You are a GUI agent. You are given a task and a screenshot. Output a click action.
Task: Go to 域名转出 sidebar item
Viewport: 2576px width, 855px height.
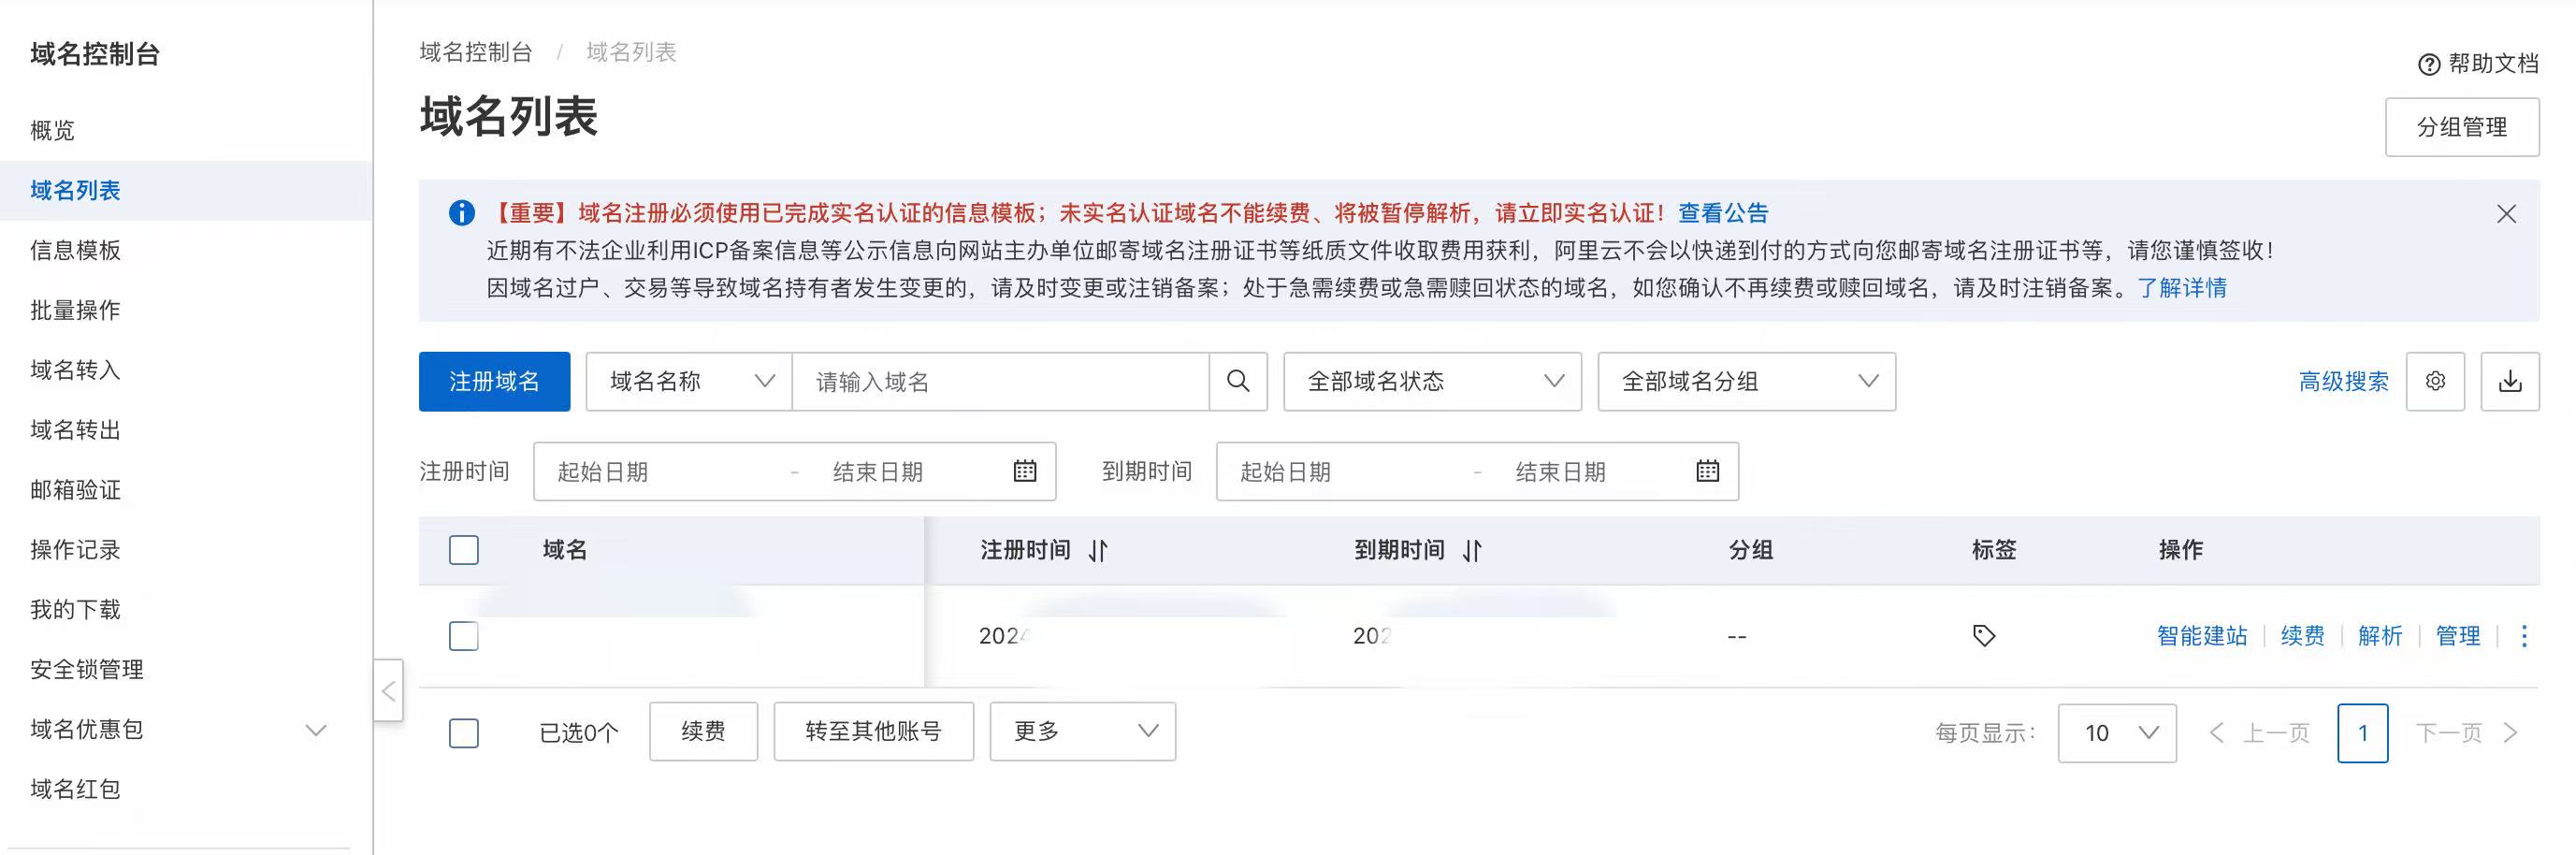pos(76,430)
